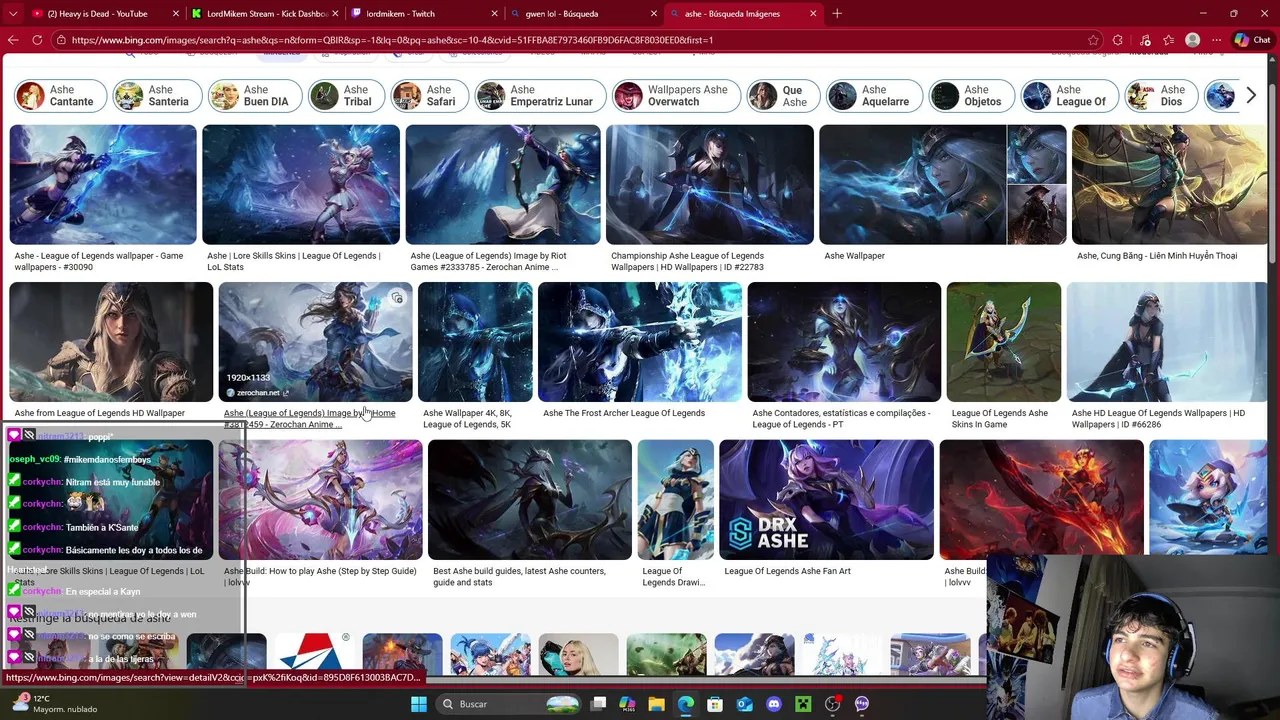Viewport: 1280px width, 720px height.
Task: Open Microsoft 365 from the taskbar
Action: [x=627, y=704]
